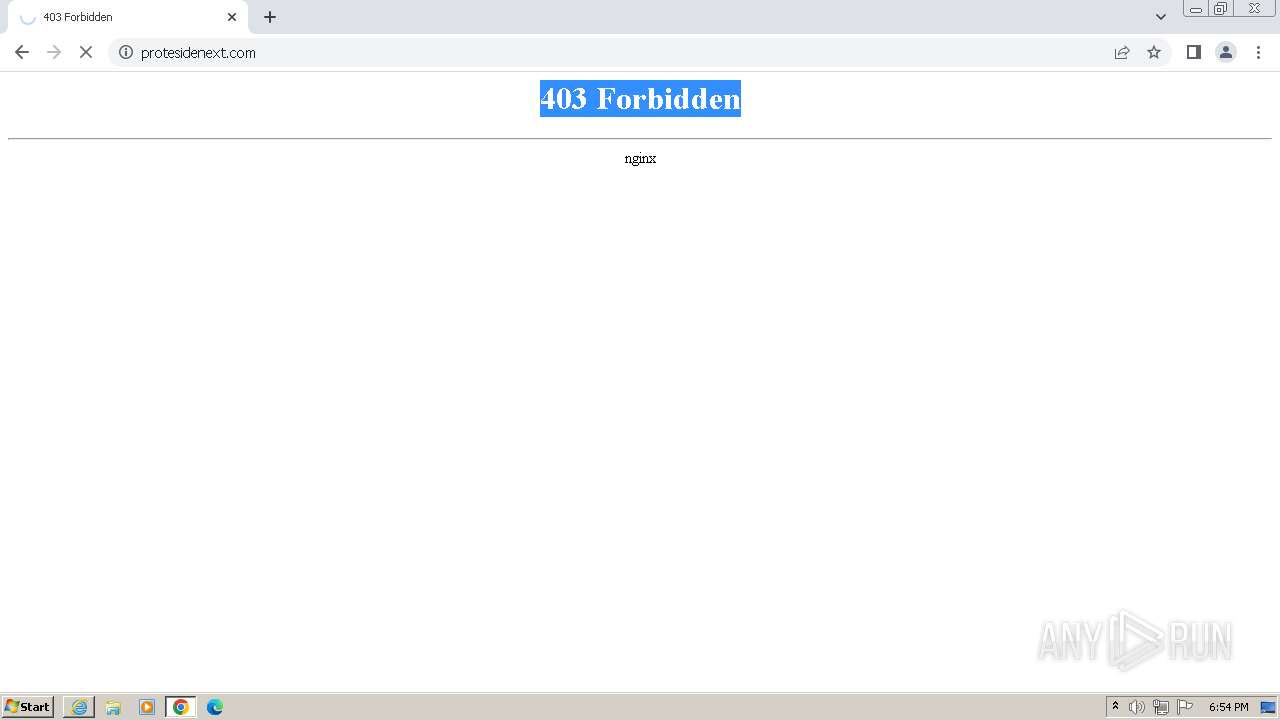Screen dimensions: 1280x720
Task: Minimize the Chrome window
Action: pos(1196,9)
